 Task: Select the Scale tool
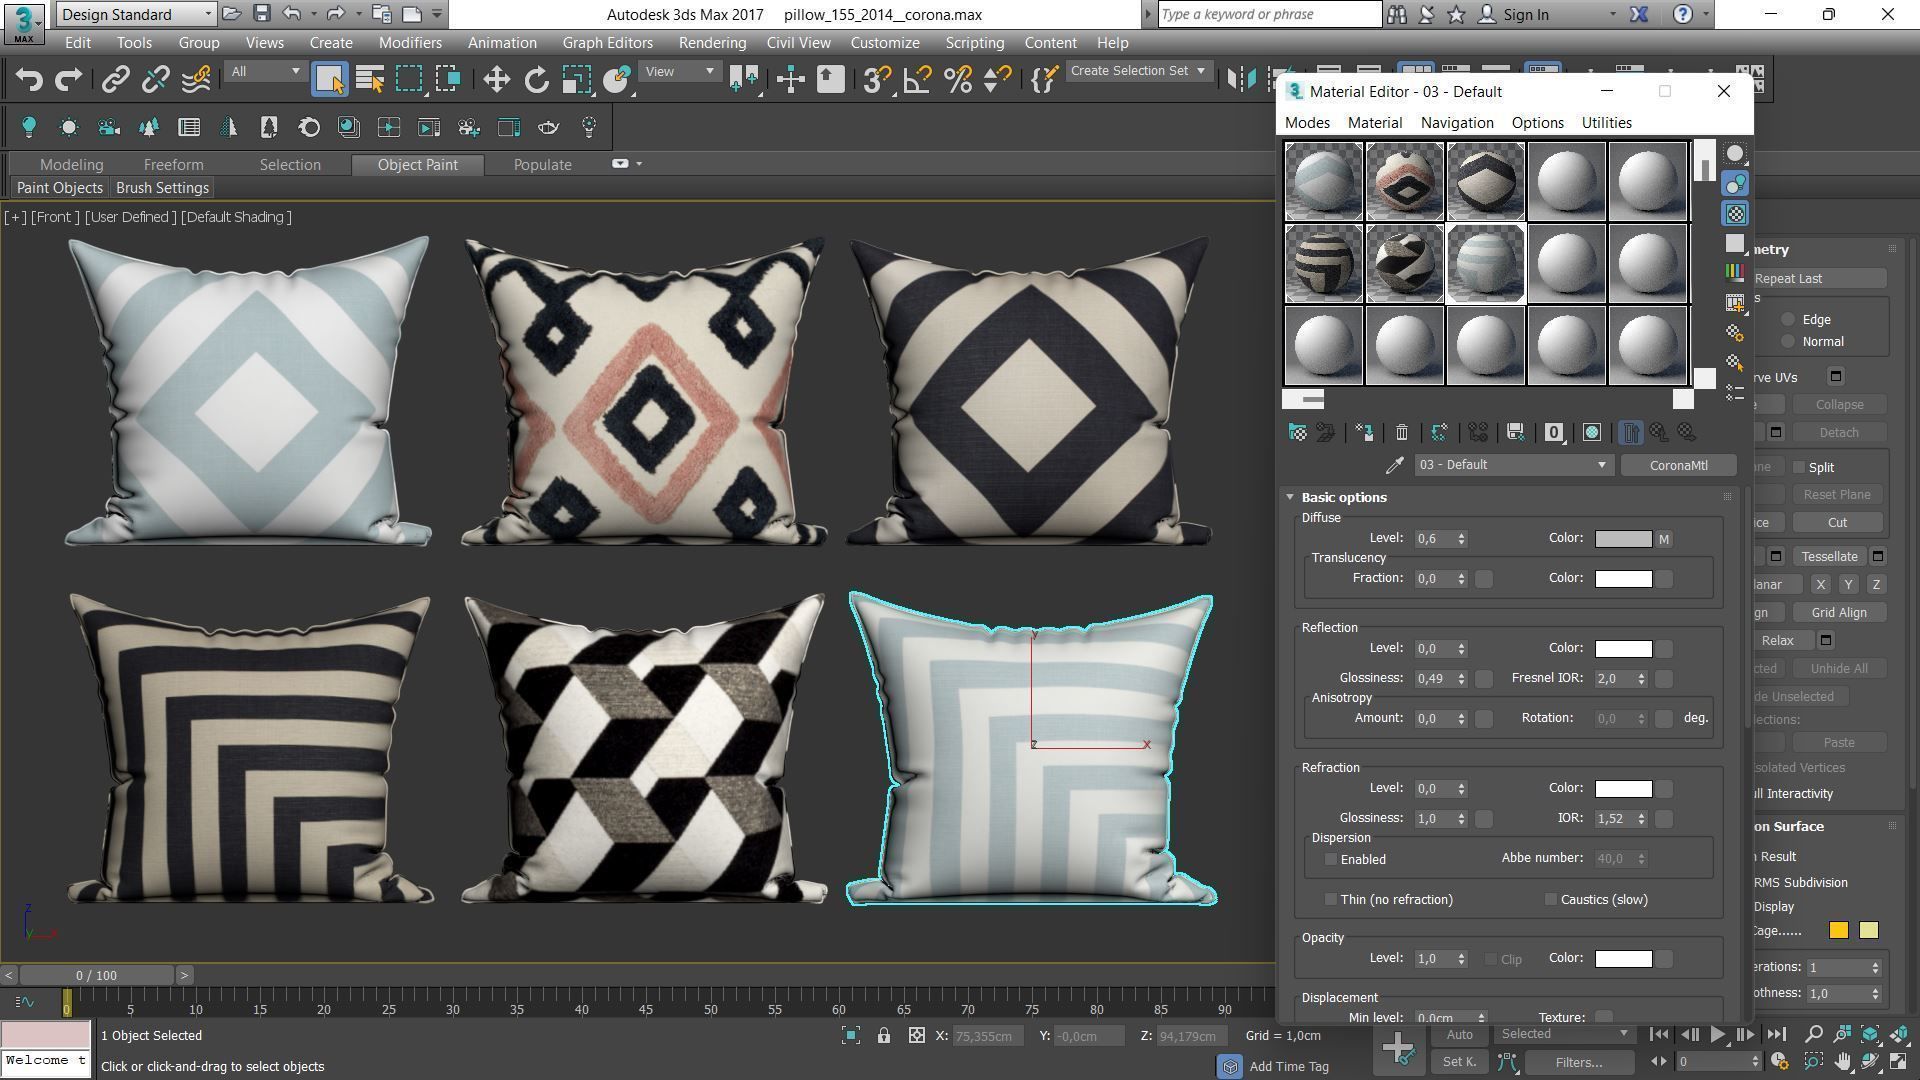coord(576,80)
